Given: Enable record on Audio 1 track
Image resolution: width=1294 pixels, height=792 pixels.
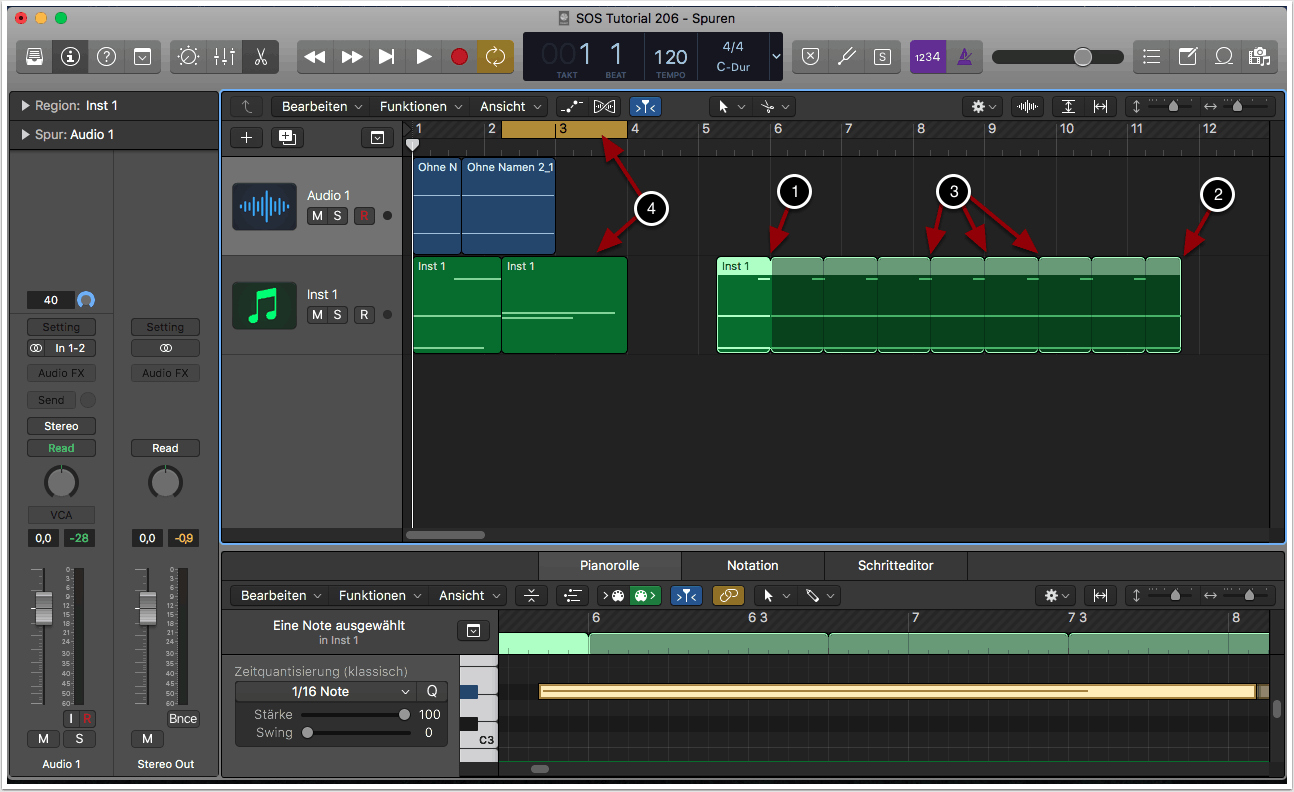Looking at the screenshot, I should click(364, 216).
